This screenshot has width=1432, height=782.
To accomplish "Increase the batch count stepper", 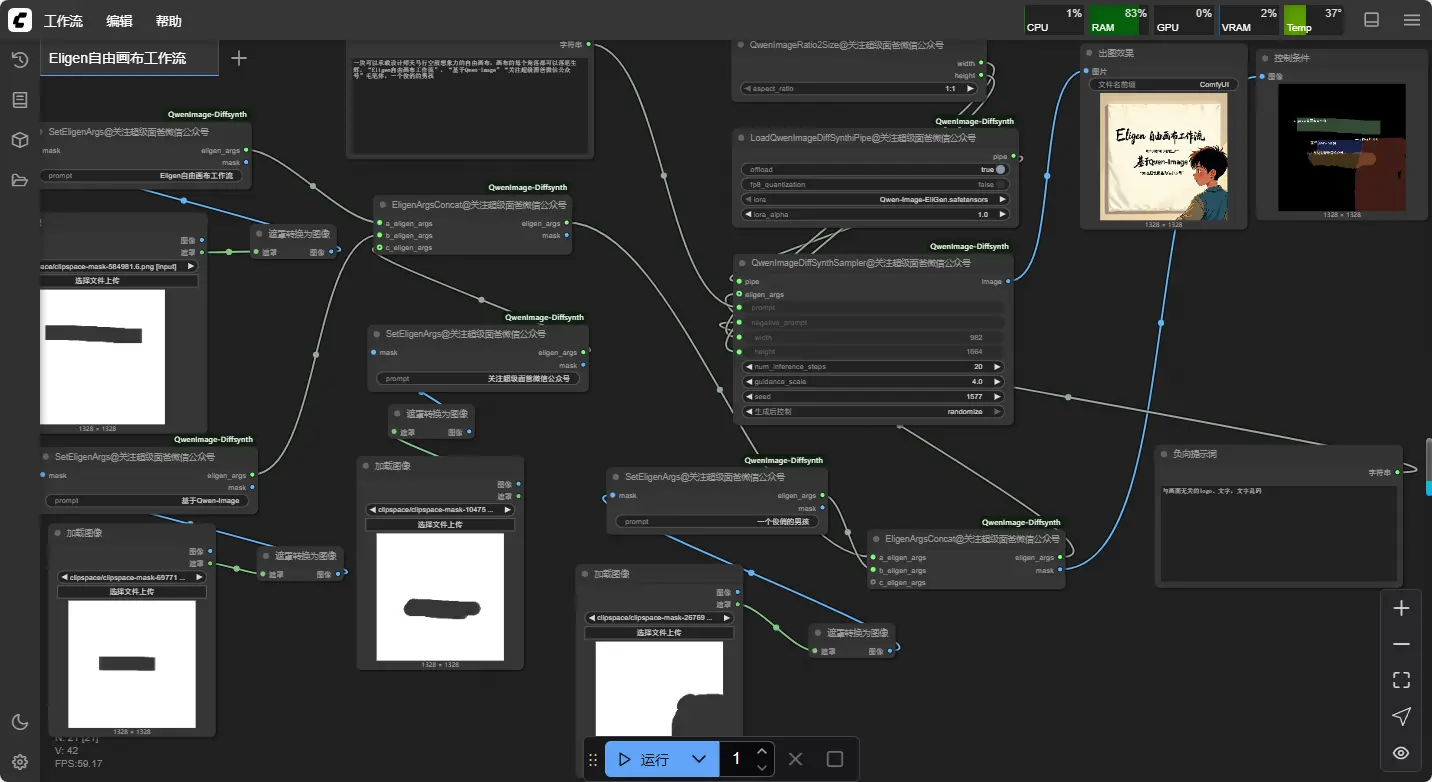I will point(762,751).
